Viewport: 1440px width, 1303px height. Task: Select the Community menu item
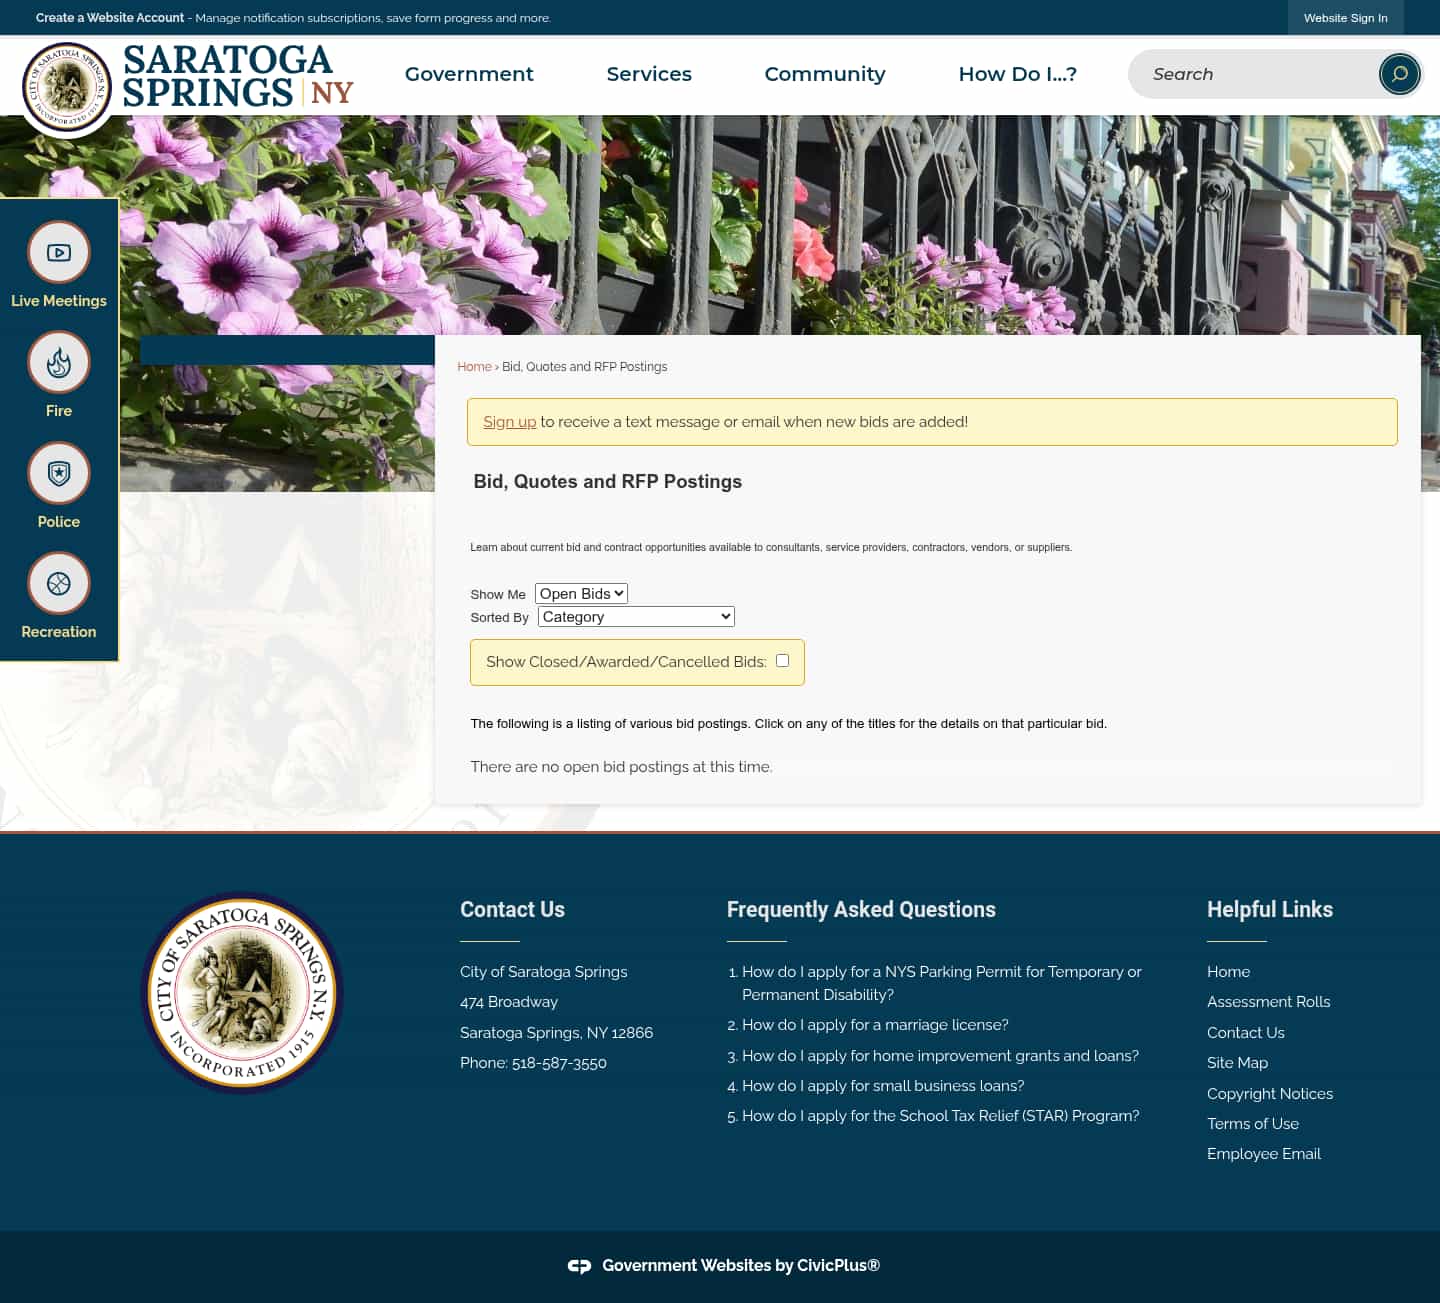(x=824, y=74)
